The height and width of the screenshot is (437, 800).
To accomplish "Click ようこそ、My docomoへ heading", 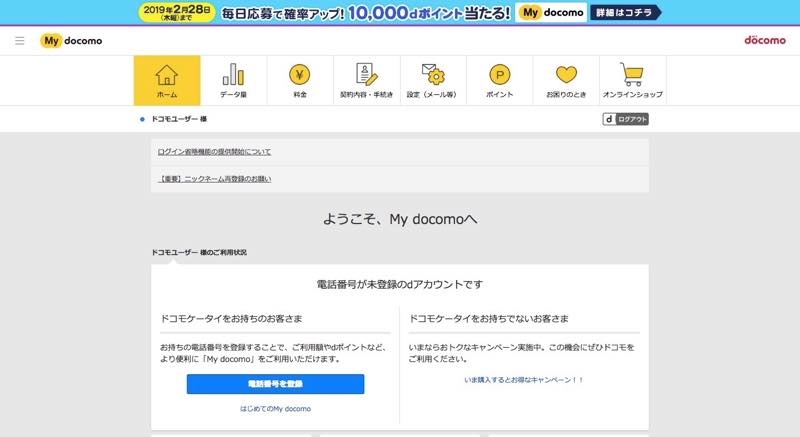I will pos(400,219).
